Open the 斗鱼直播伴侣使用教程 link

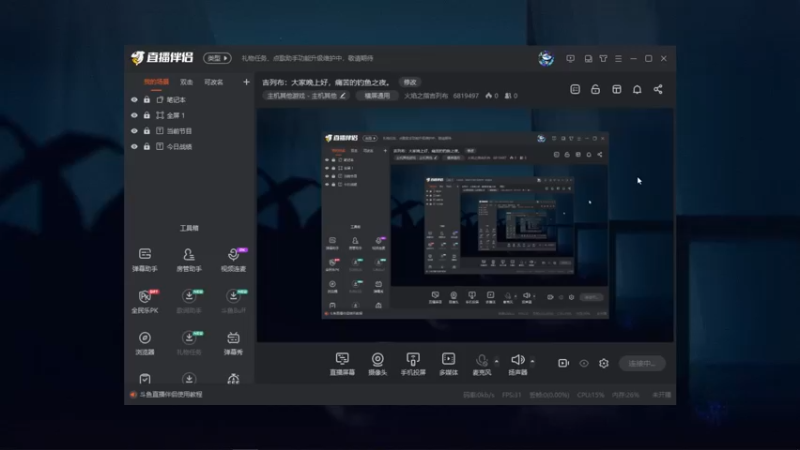point(171,394)
